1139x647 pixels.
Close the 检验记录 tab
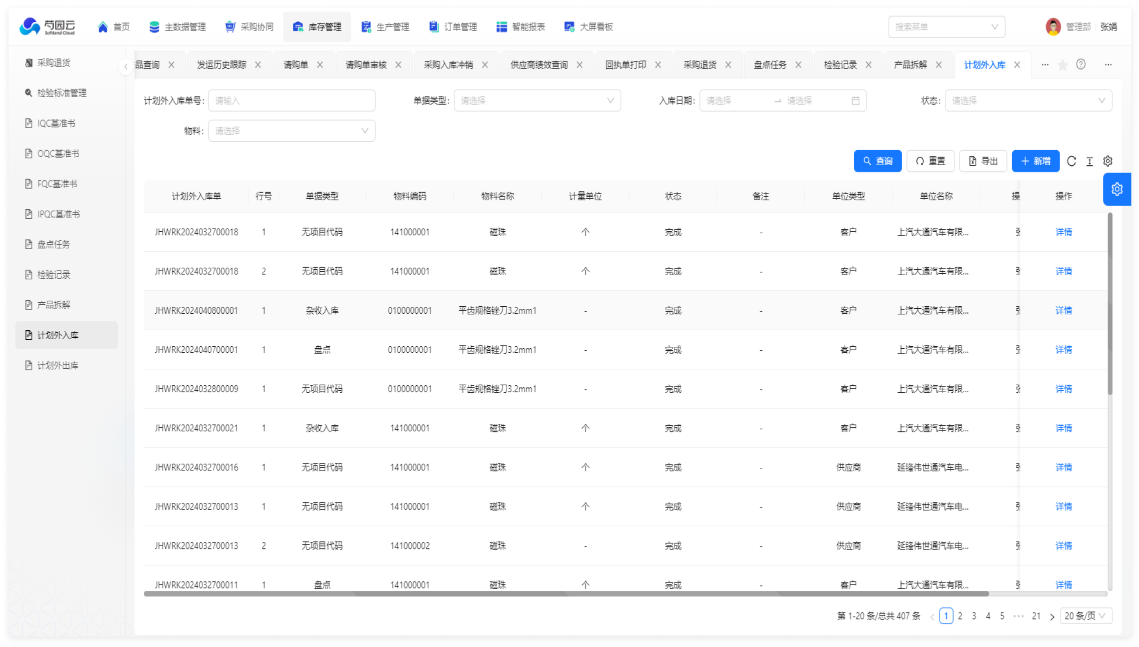click(x=868, y=65)
